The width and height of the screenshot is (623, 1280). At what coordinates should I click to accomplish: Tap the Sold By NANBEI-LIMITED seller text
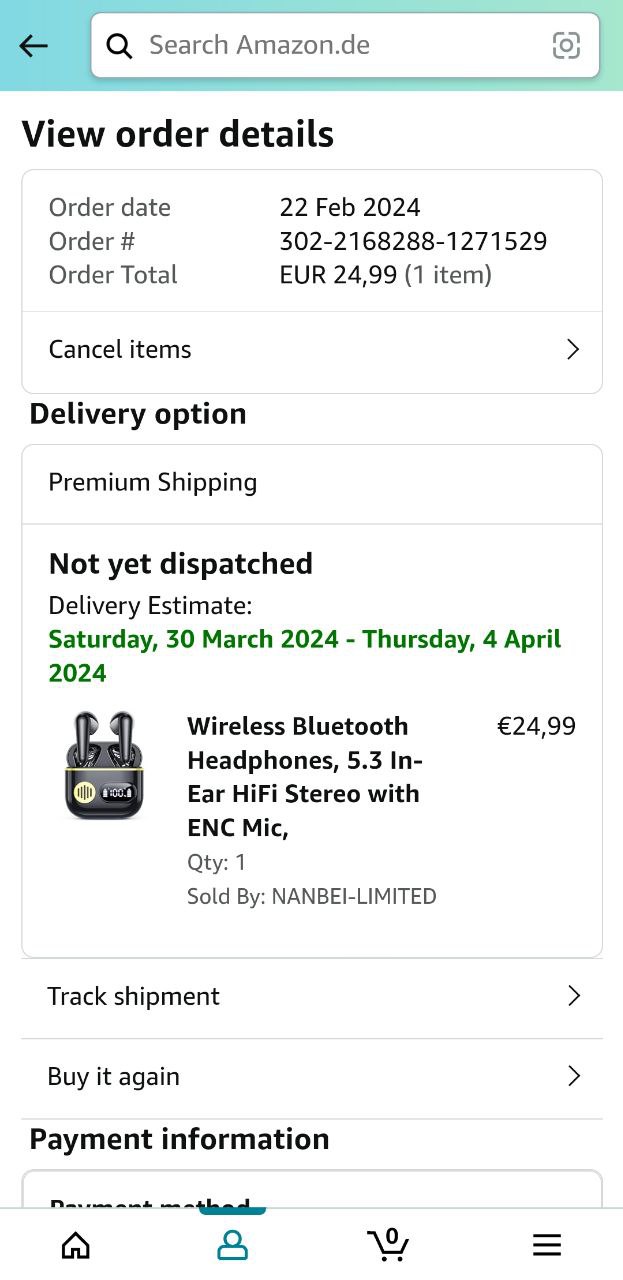pyautogui.click(x=312, y=896)
